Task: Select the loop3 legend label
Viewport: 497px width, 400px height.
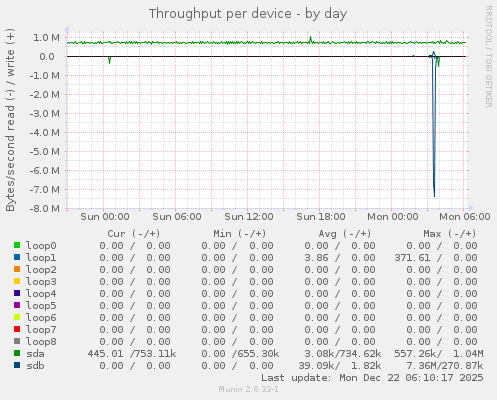Action: pos(41,282)
